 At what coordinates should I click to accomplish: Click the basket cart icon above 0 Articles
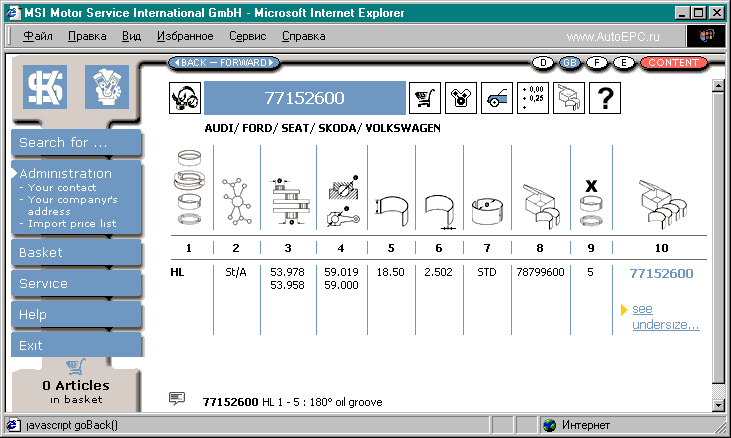[76, 367]
